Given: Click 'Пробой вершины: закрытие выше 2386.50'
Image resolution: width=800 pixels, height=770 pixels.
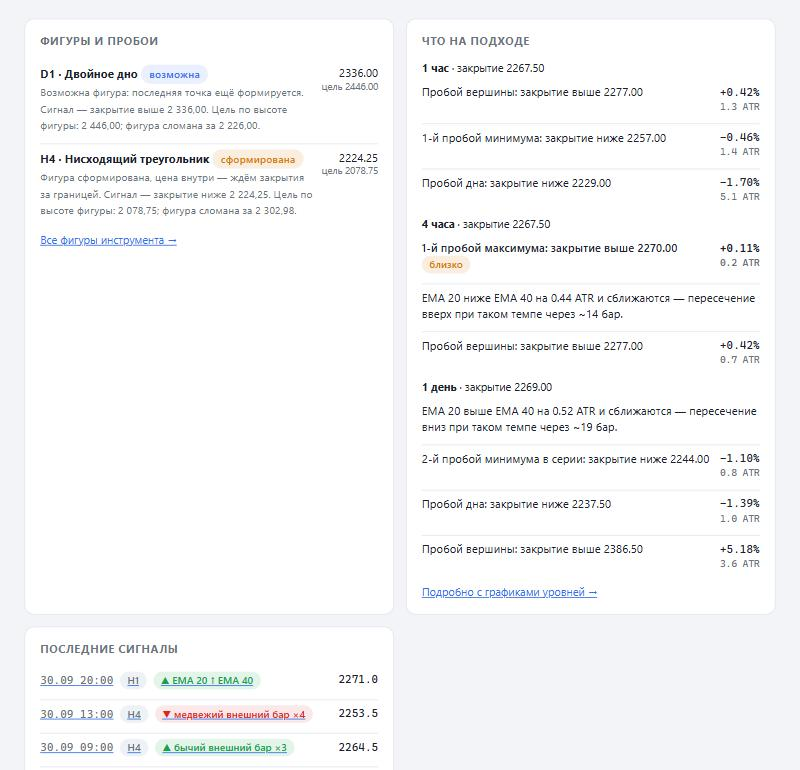Looking at the screenshot, I should 532,550.
